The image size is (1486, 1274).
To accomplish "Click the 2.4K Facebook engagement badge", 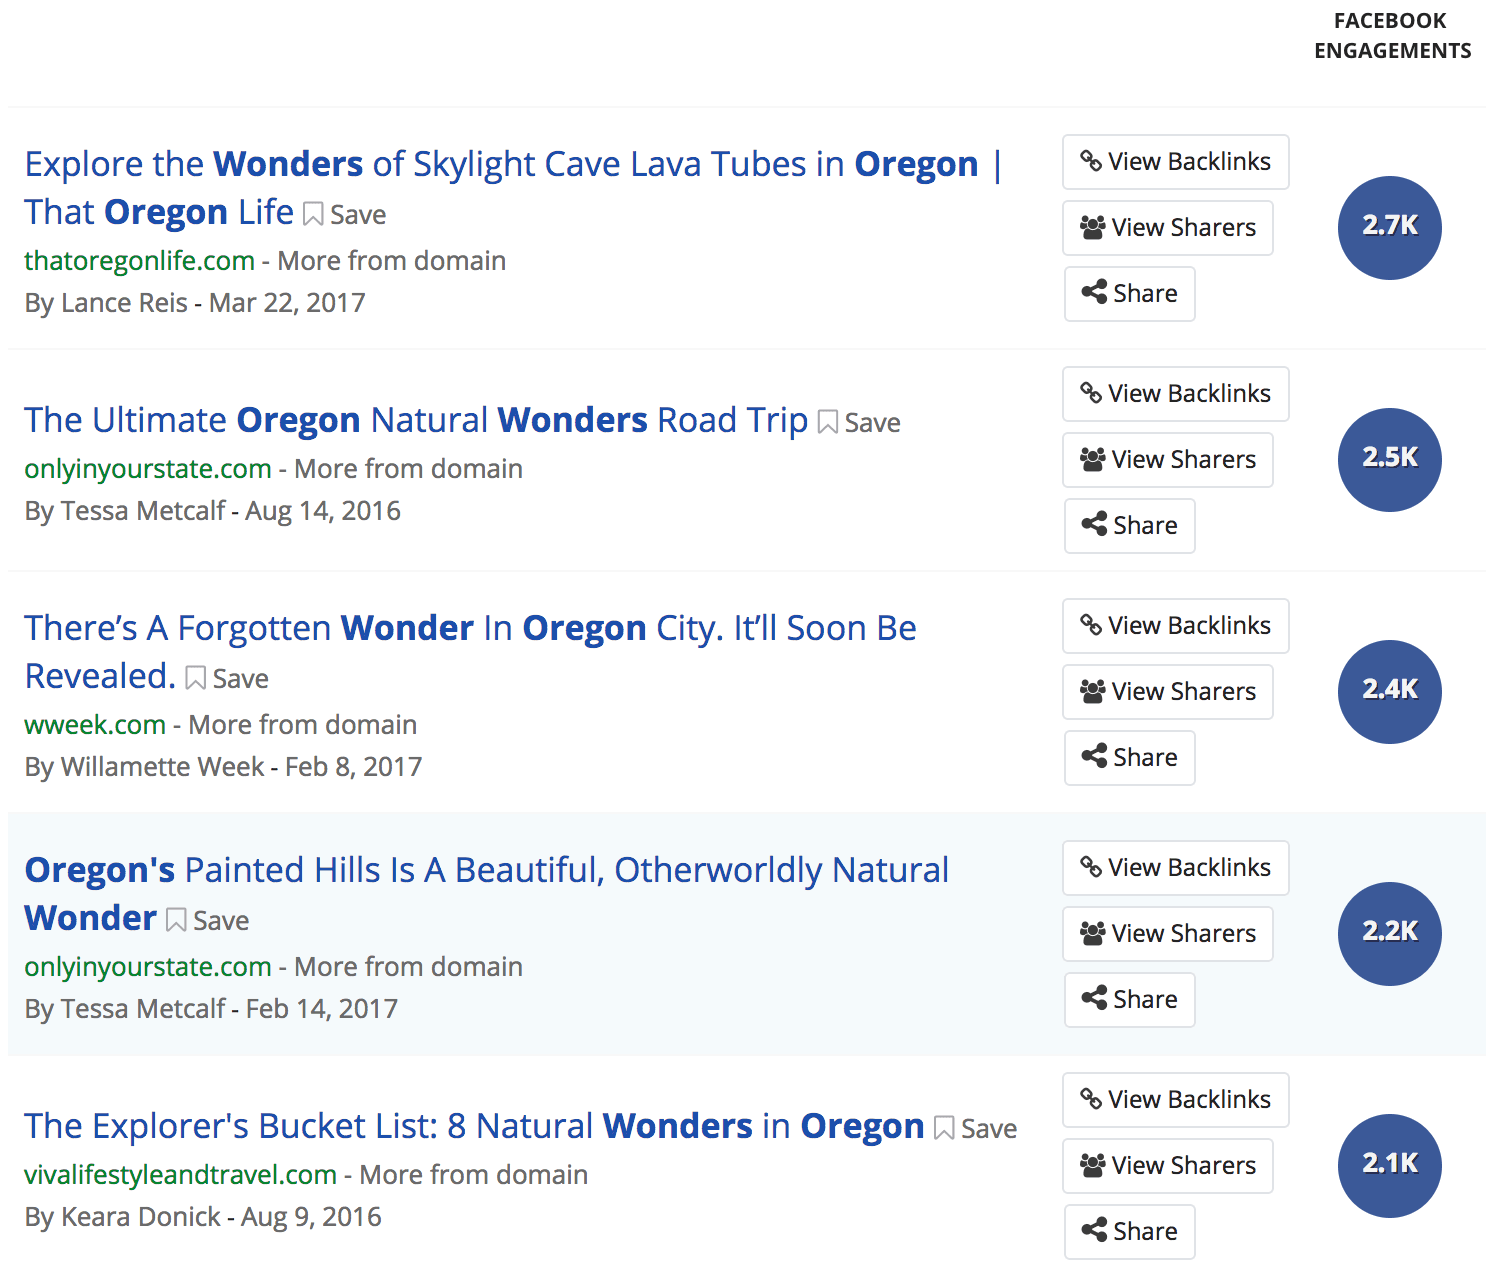I will 1389,691.
